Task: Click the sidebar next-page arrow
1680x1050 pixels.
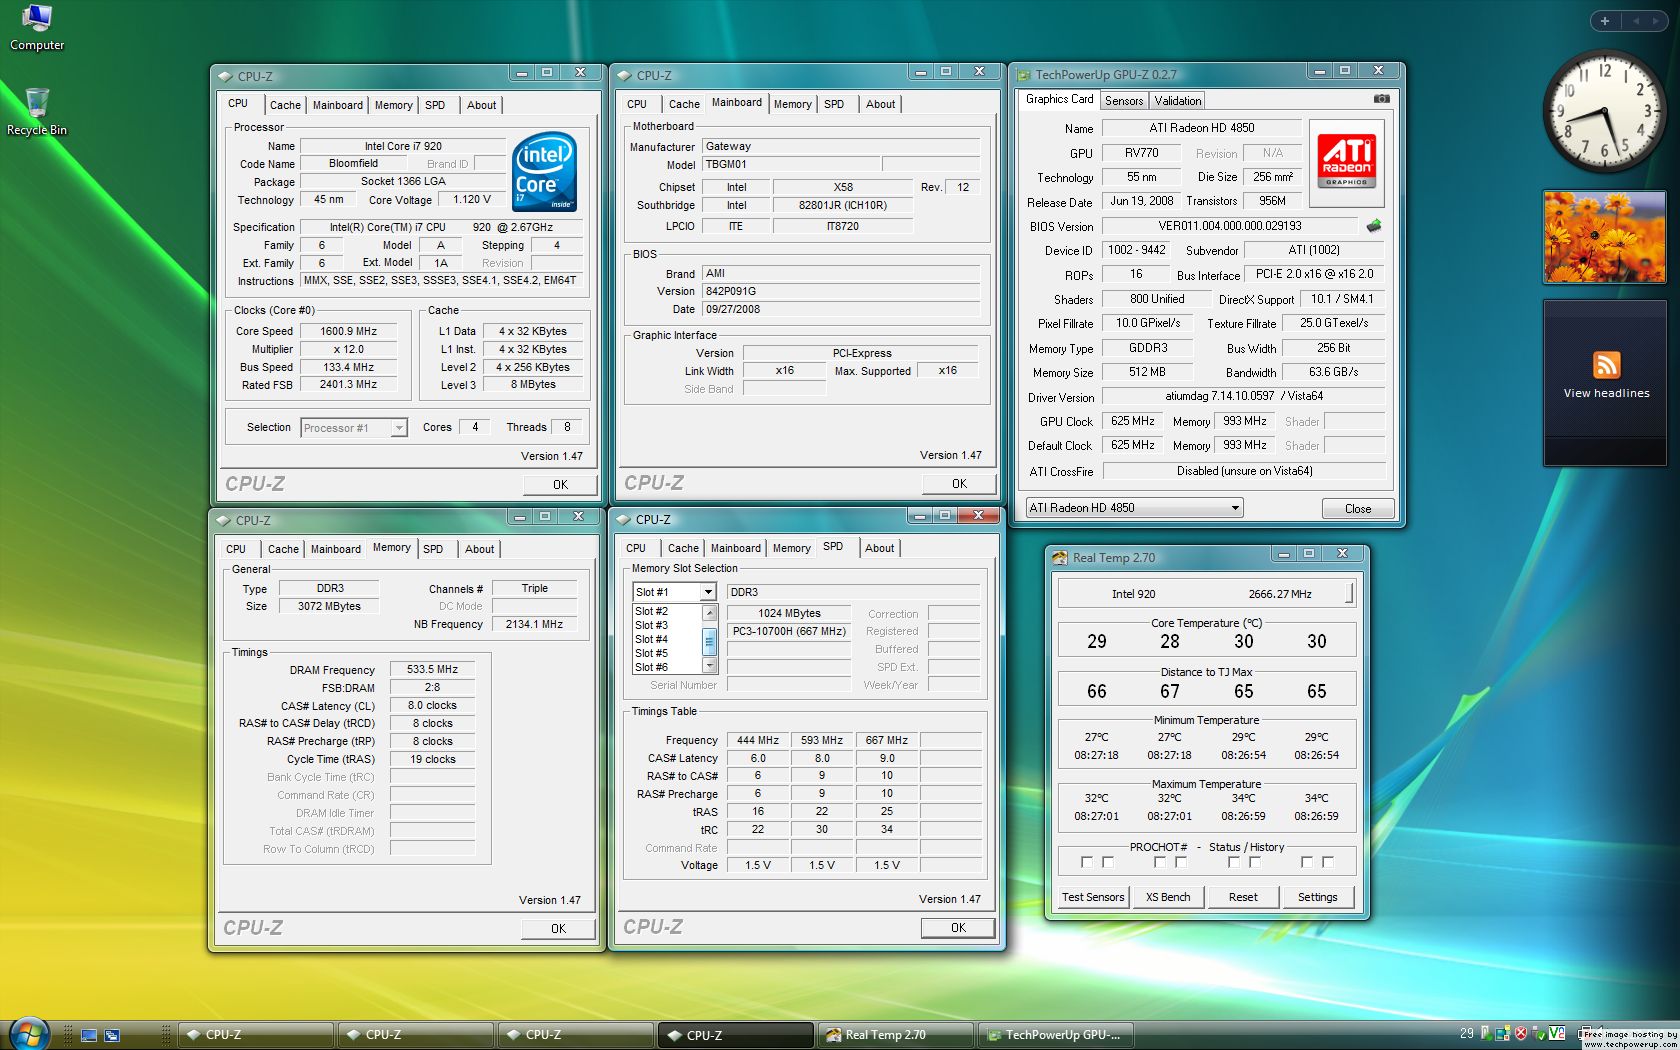Action: [1655, 21]
